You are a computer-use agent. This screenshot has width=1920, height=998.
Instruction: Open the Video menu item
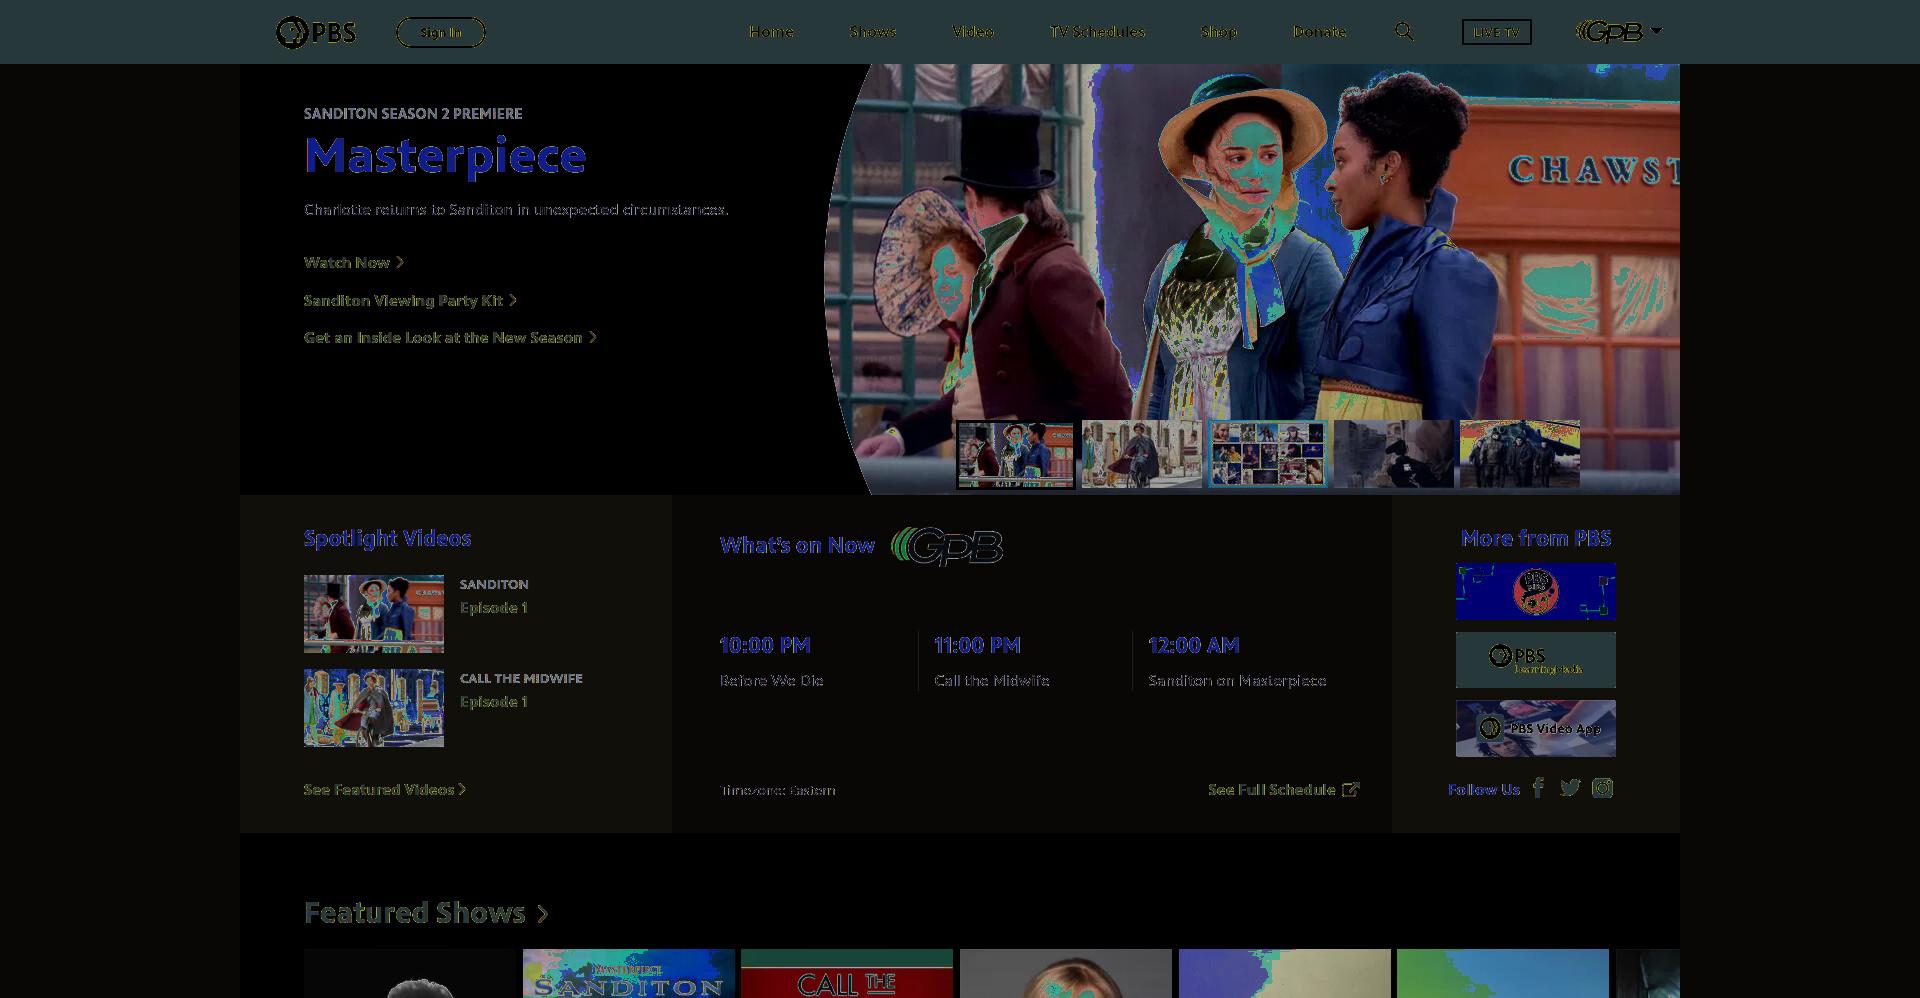973,32
